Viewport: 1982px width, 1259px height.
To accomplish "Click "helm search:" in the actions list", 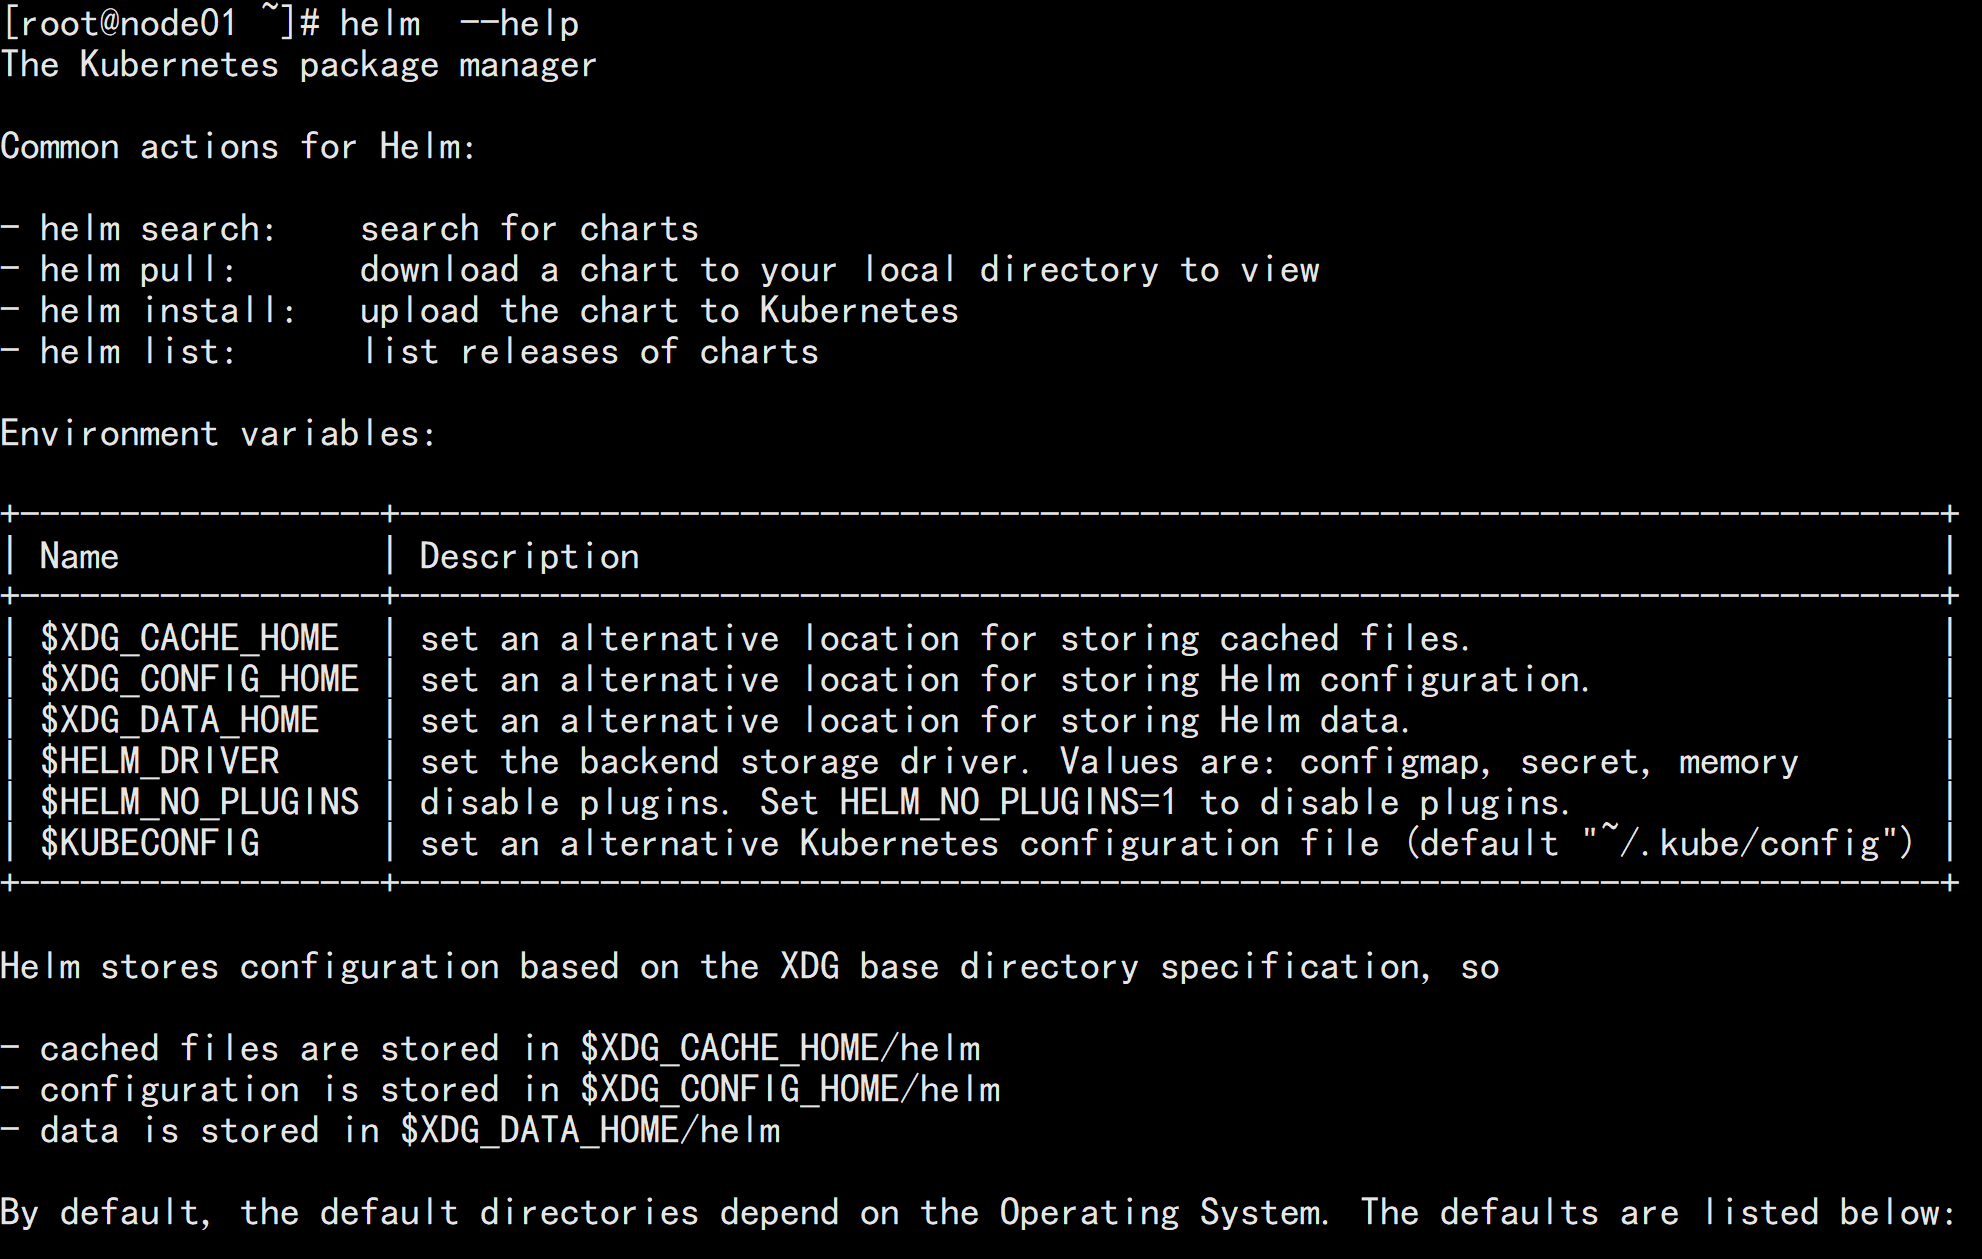I will click(158, 229).
